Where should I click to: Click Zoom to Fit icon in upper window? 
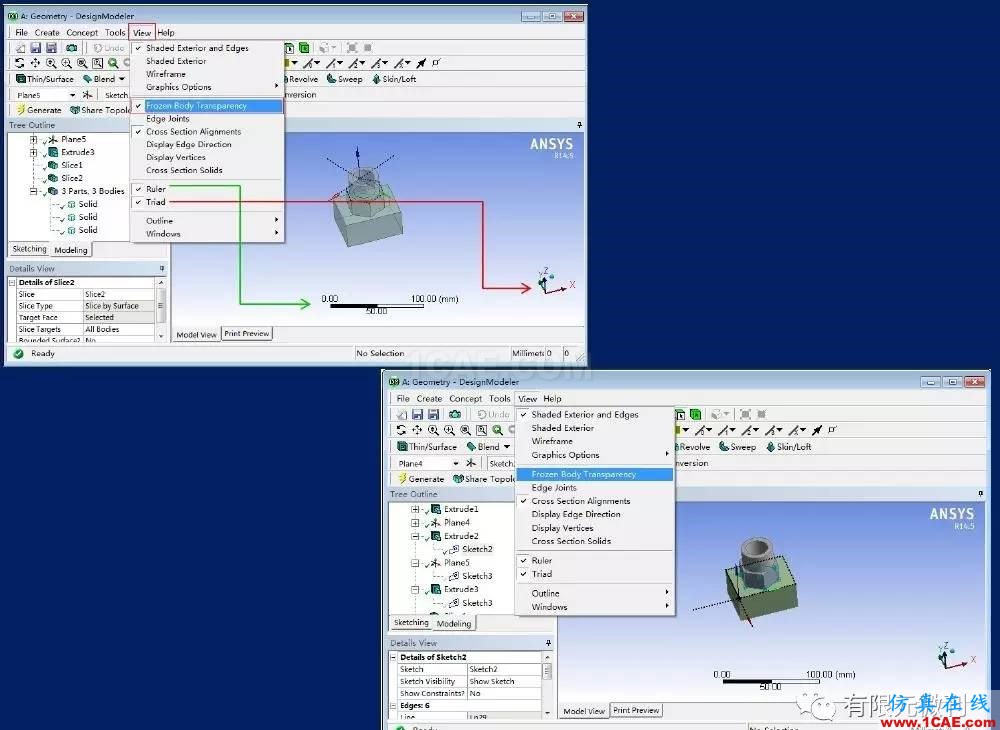coord(82,63)
